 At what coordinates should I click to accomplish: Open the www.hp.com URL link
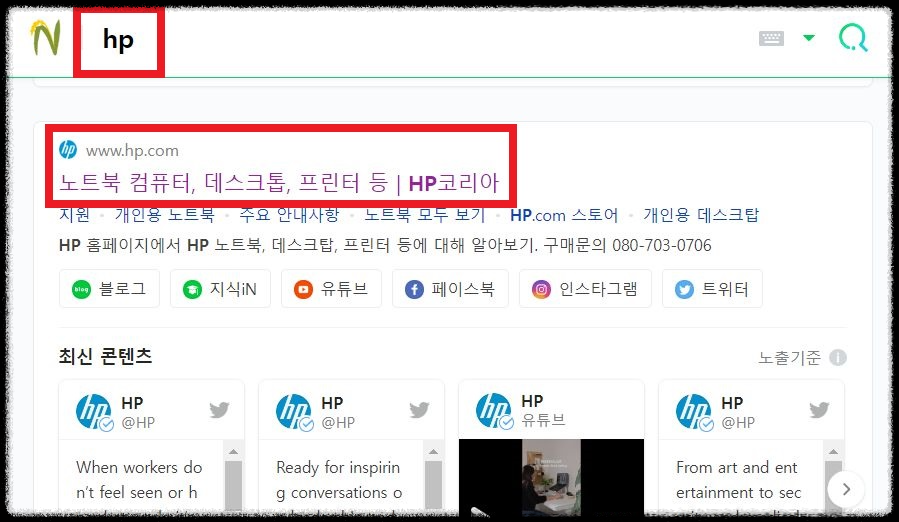(132, 151)
